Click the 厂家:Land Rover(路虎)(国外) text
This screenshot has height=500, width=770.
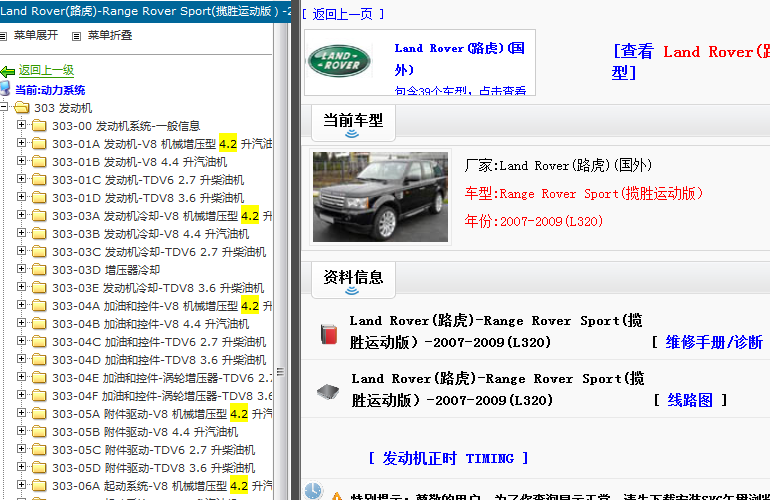[x=558, y=165]
